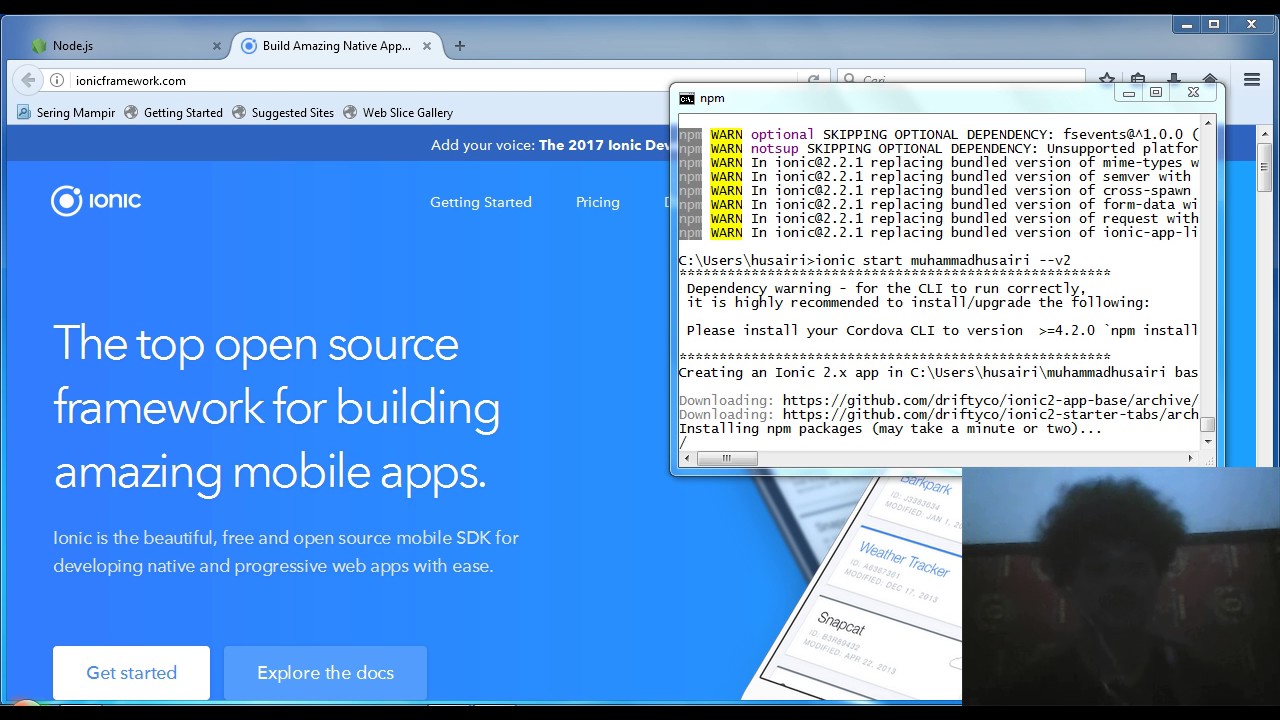Image resolution: width=1280 pixels, height=720 pixels.
Task: Click the 'Installing npm packages' console line
Action: coord(890,428)
